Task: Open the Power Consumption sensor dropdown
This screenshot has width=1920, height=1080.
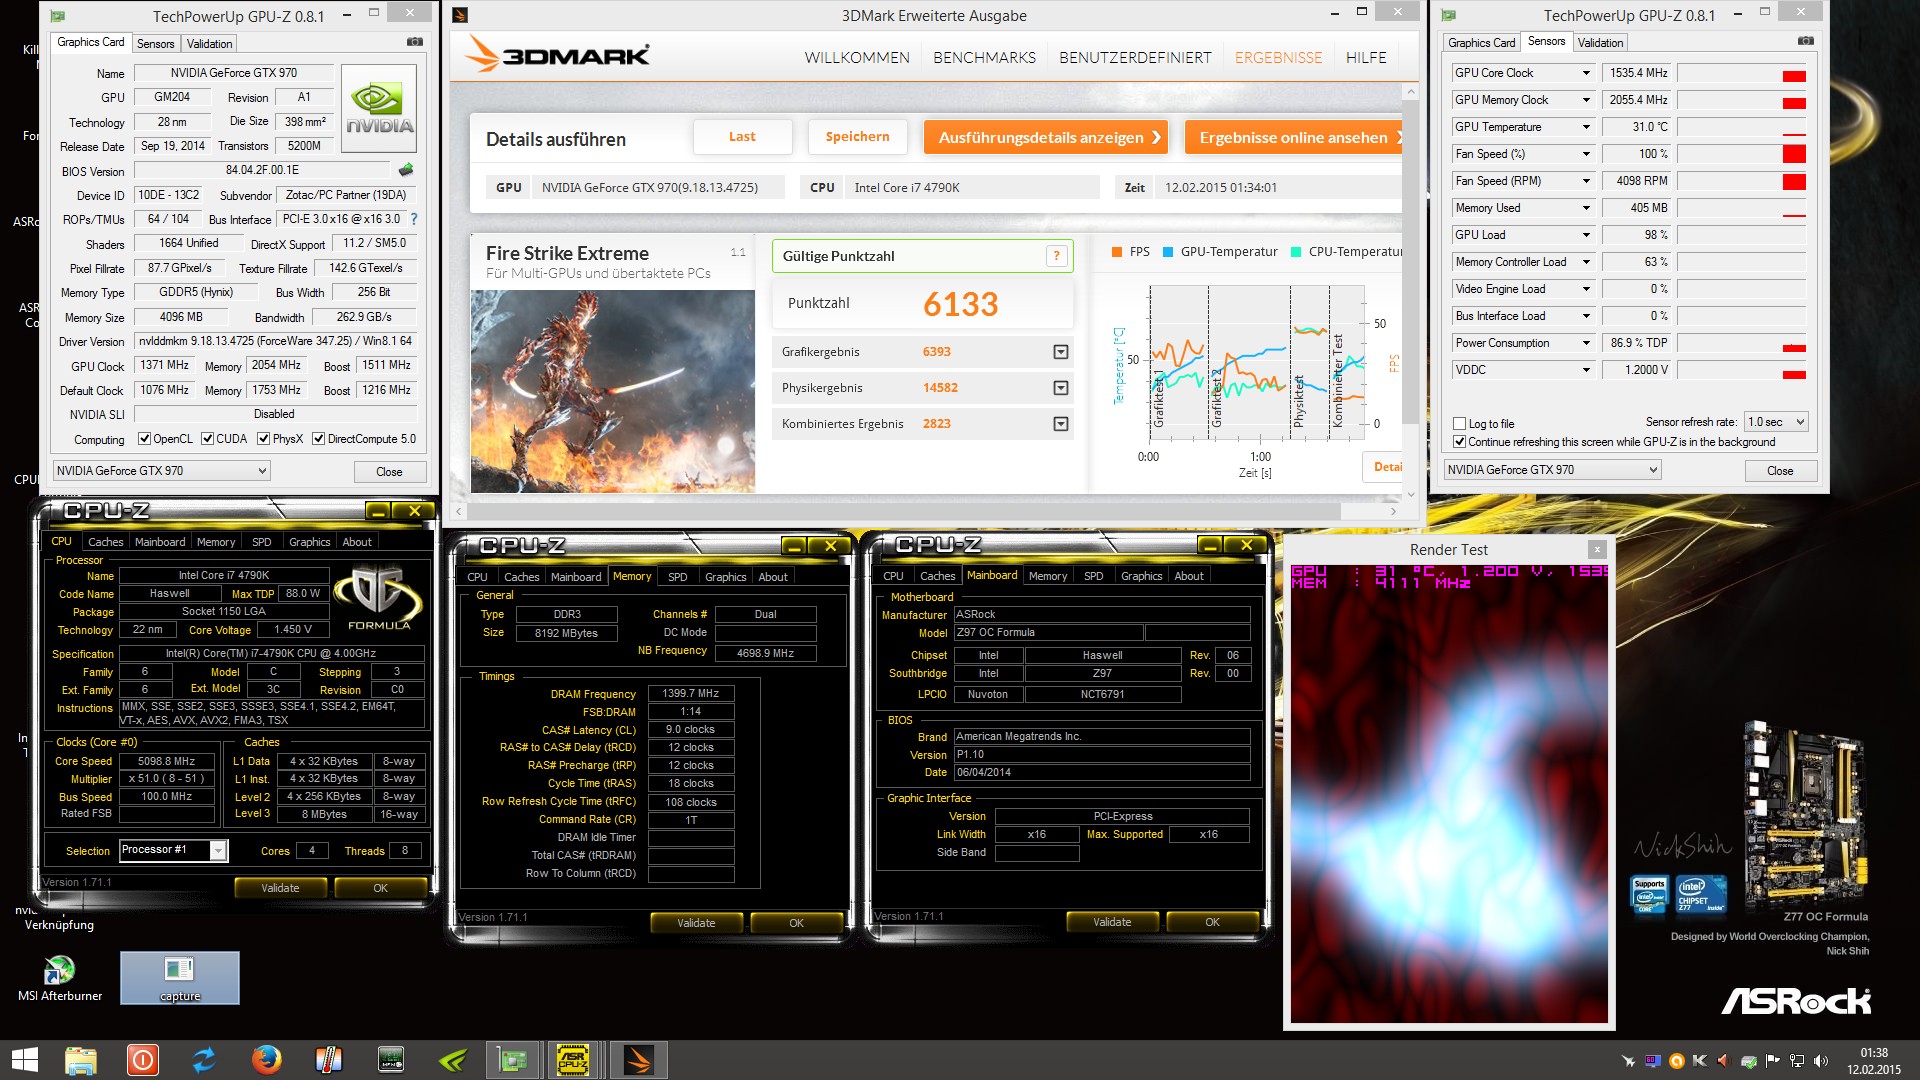Action: tap(1586, 343)
